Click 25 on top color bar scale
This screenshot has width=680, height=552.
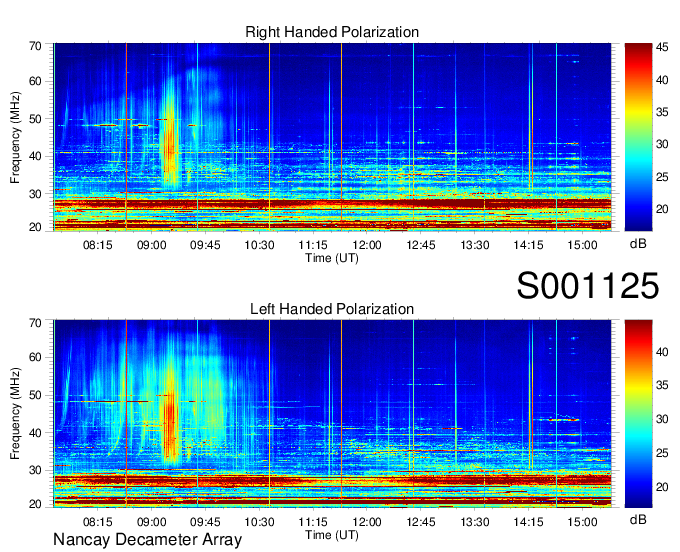(x=662, y=177)
